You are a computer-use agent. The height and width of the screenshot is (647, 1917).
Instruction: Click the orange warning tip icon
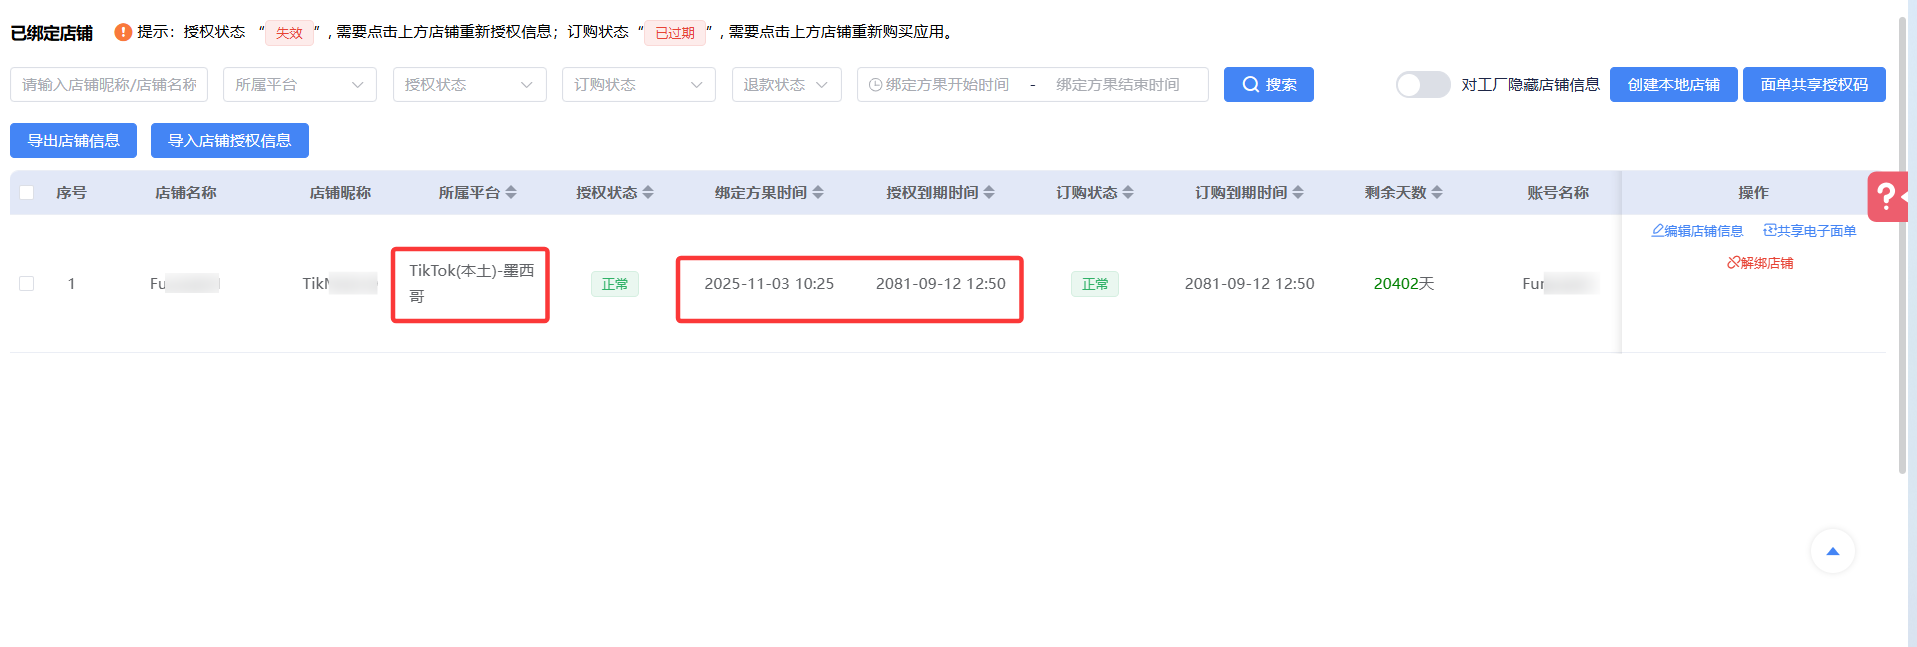[x=123, y=32]
